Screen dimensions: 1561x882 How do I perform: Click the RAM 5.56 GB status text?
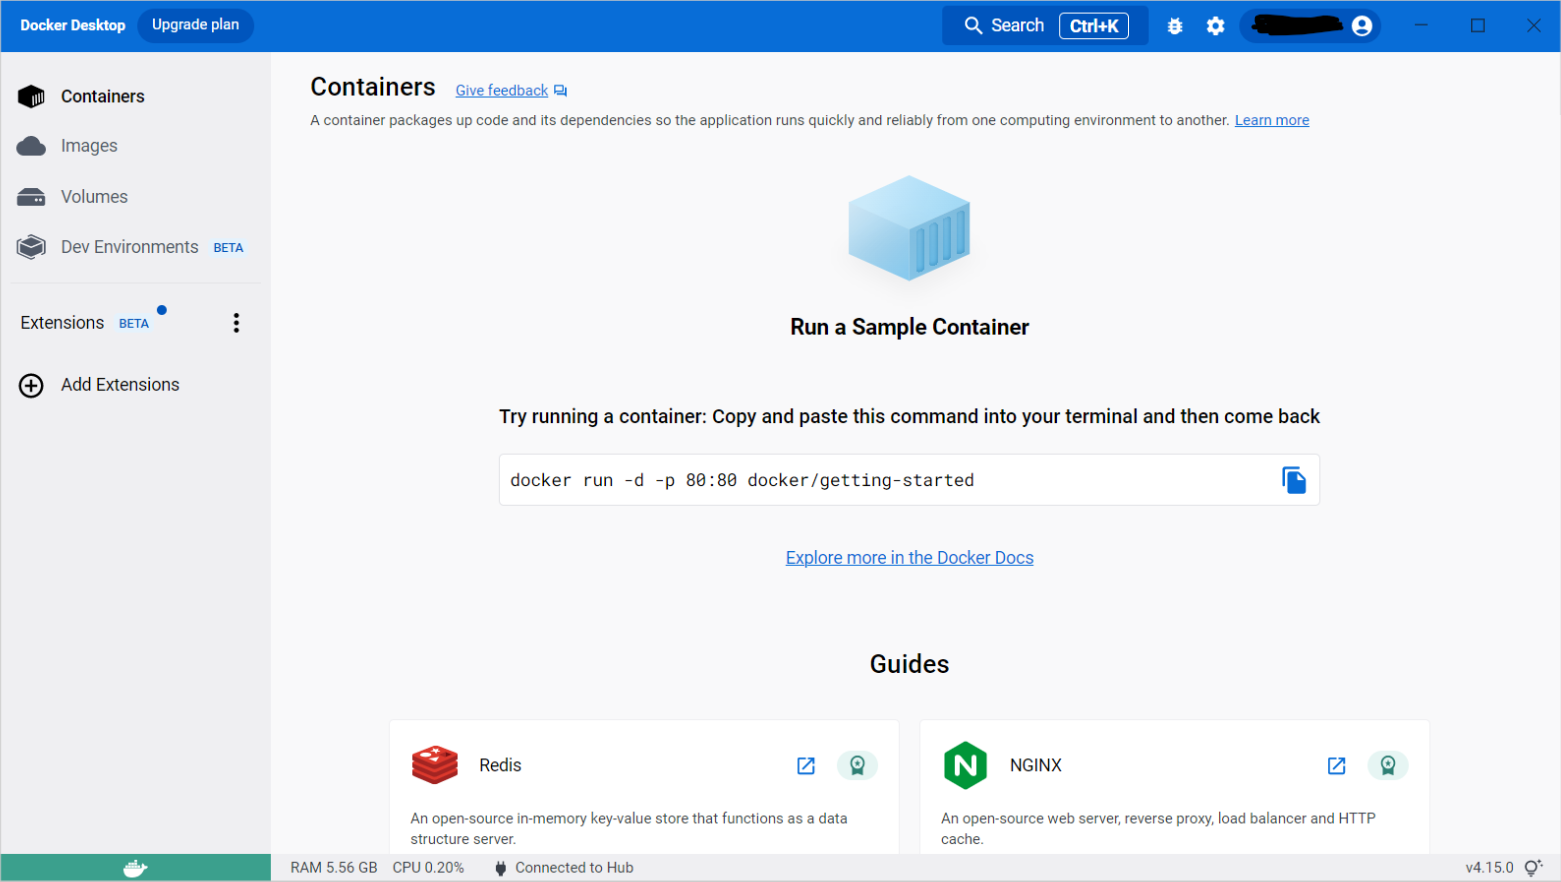334,868
